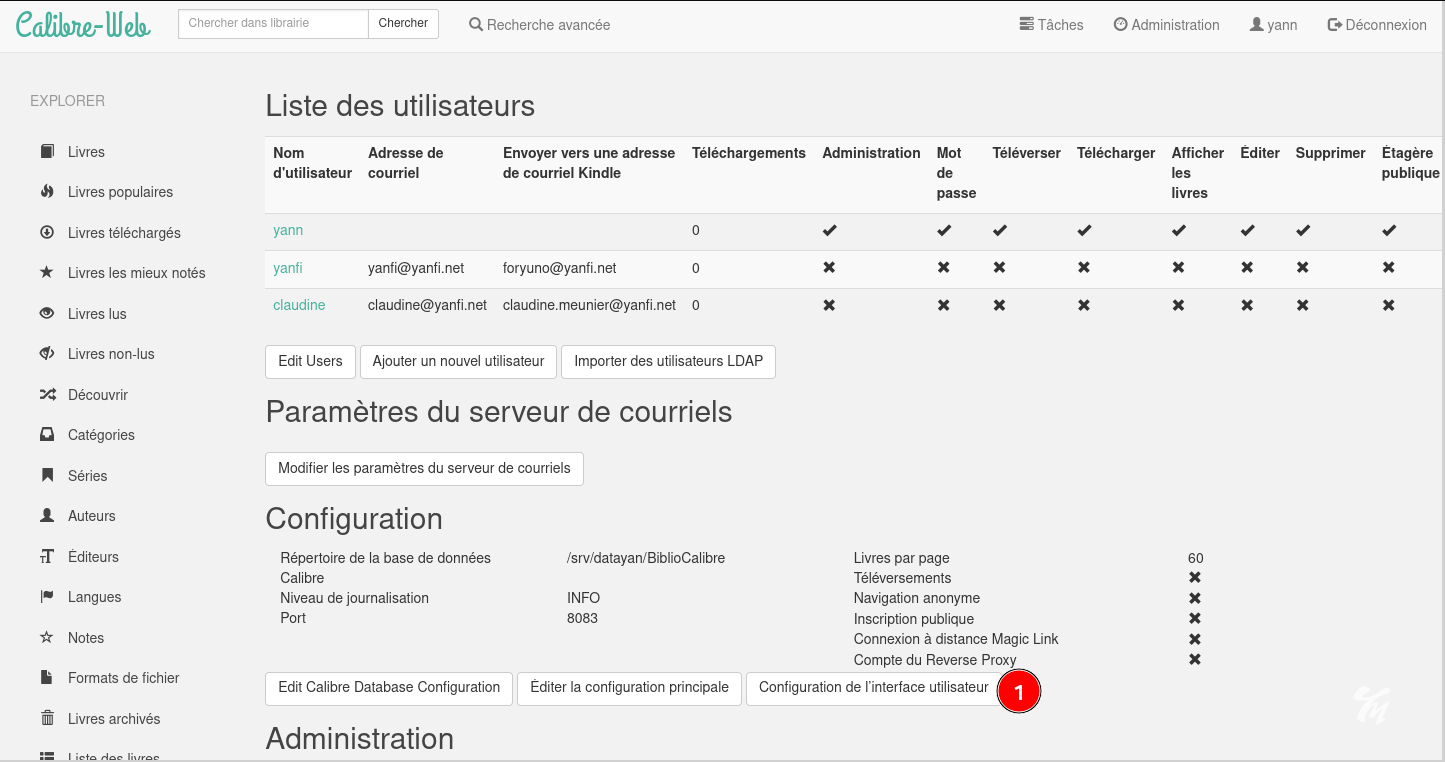This screenshot has width=1445, height=762.
Task: Open user yanfi from the list
Action: pyautogui.click(x=288, y=268)
